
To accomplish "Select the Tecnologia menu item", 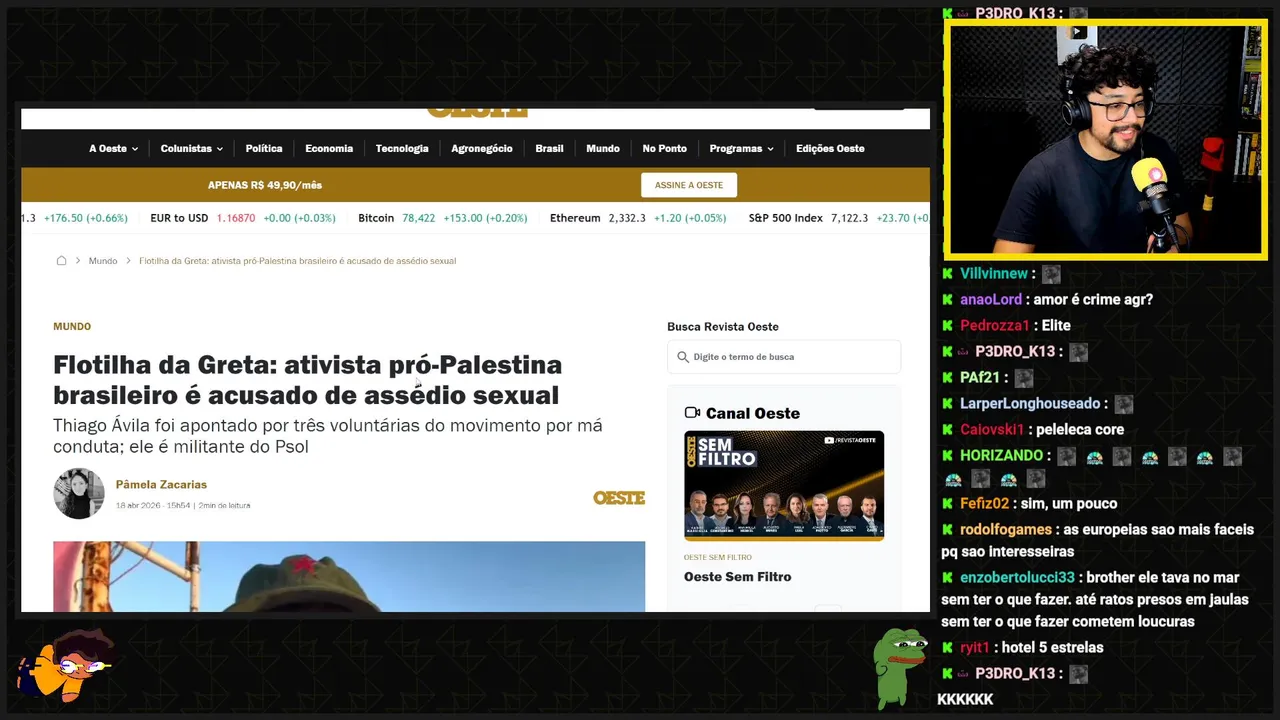I will pyautogui.click(x=402, y=148).
